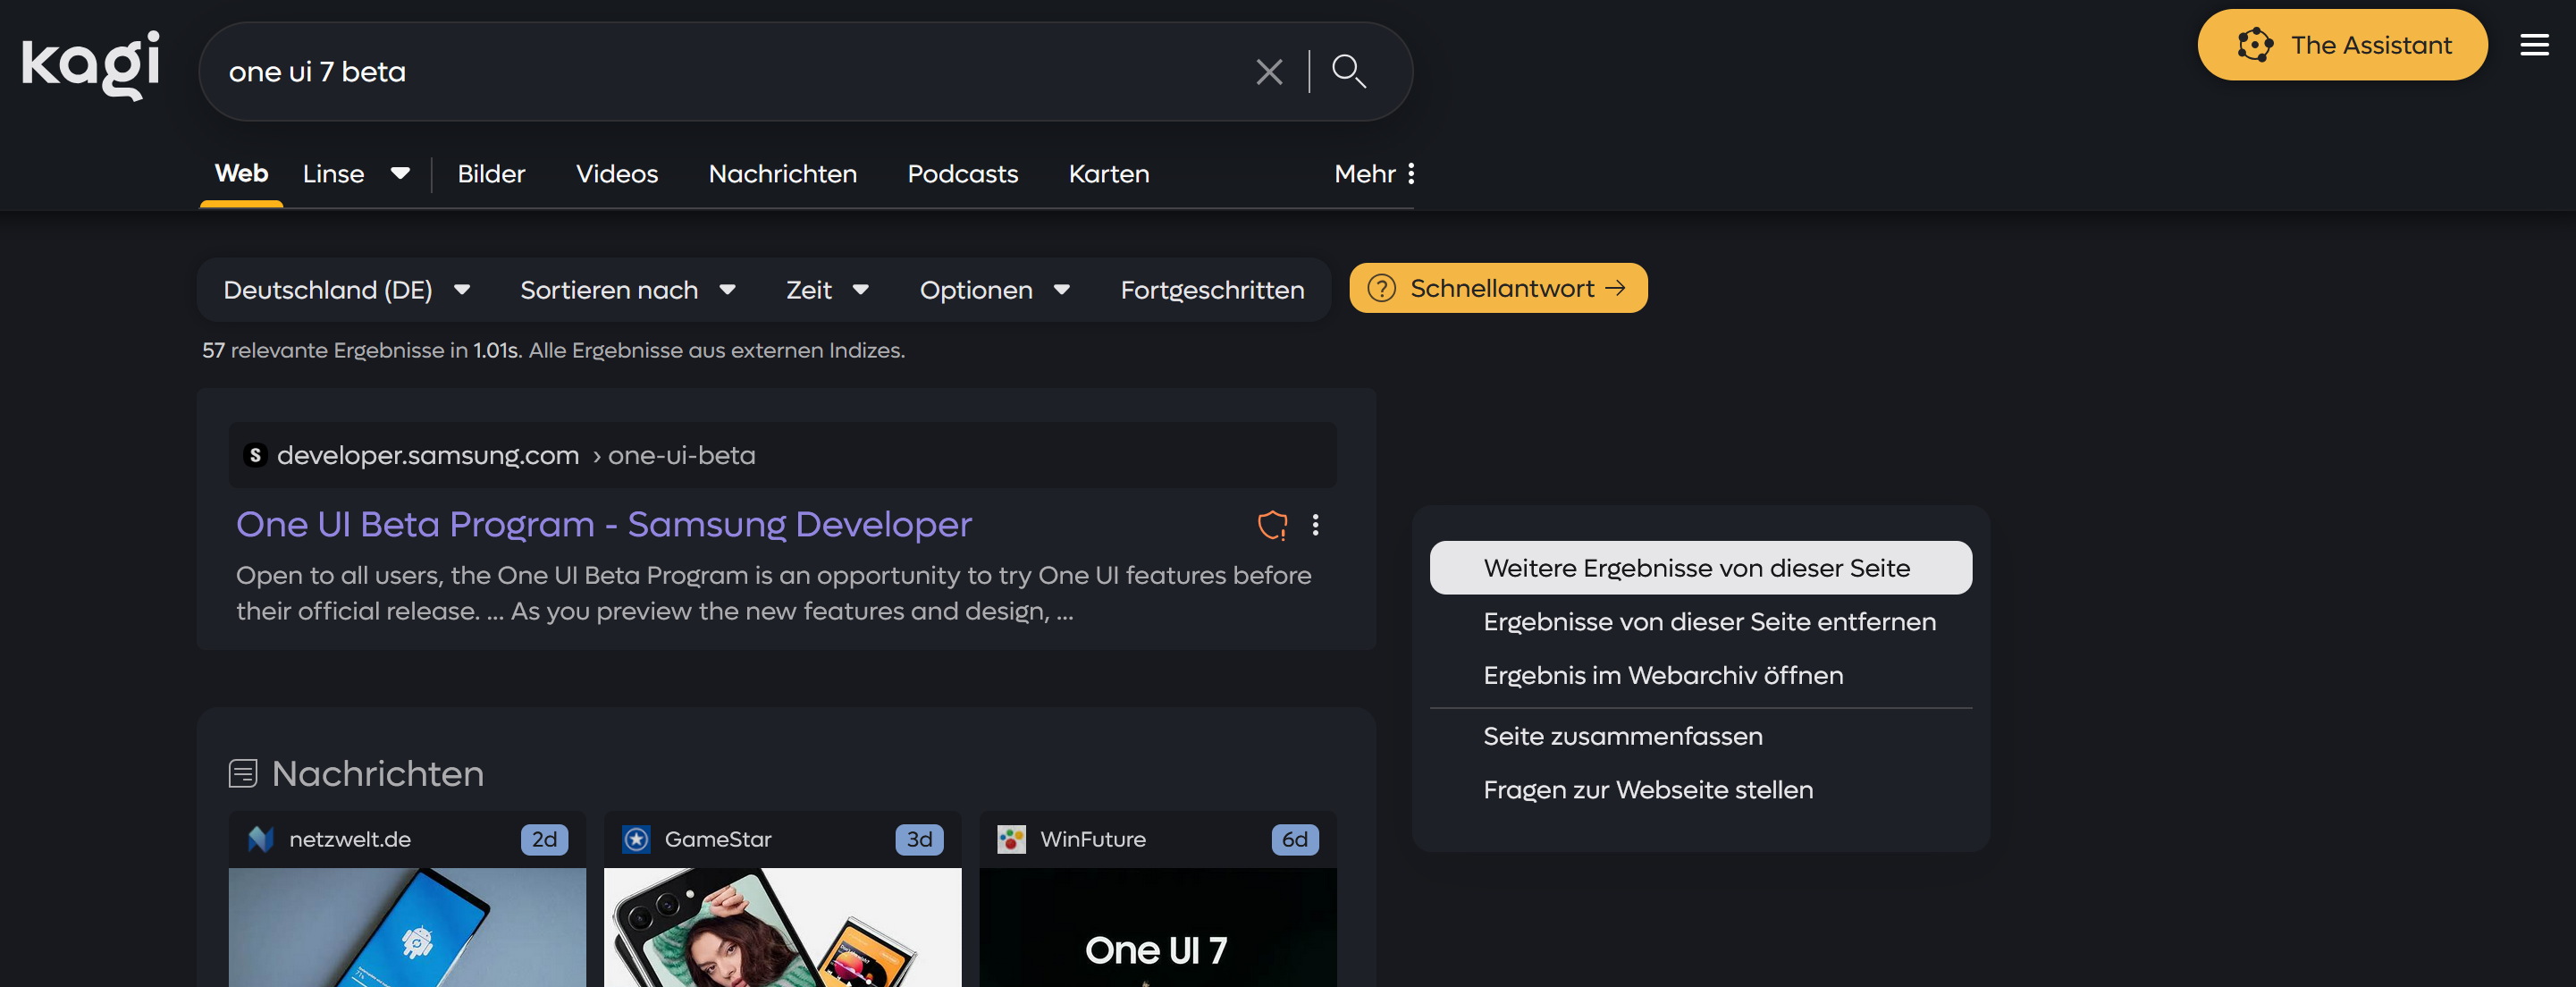Expand the Optionen dropdown

point(995,290)
